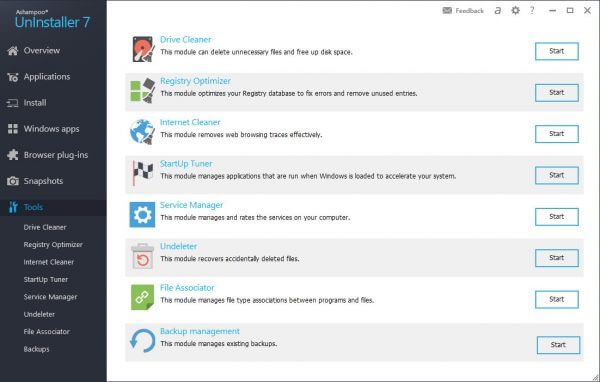
Task: Select Backups in the Tools submenu
Action: point(36,349)
